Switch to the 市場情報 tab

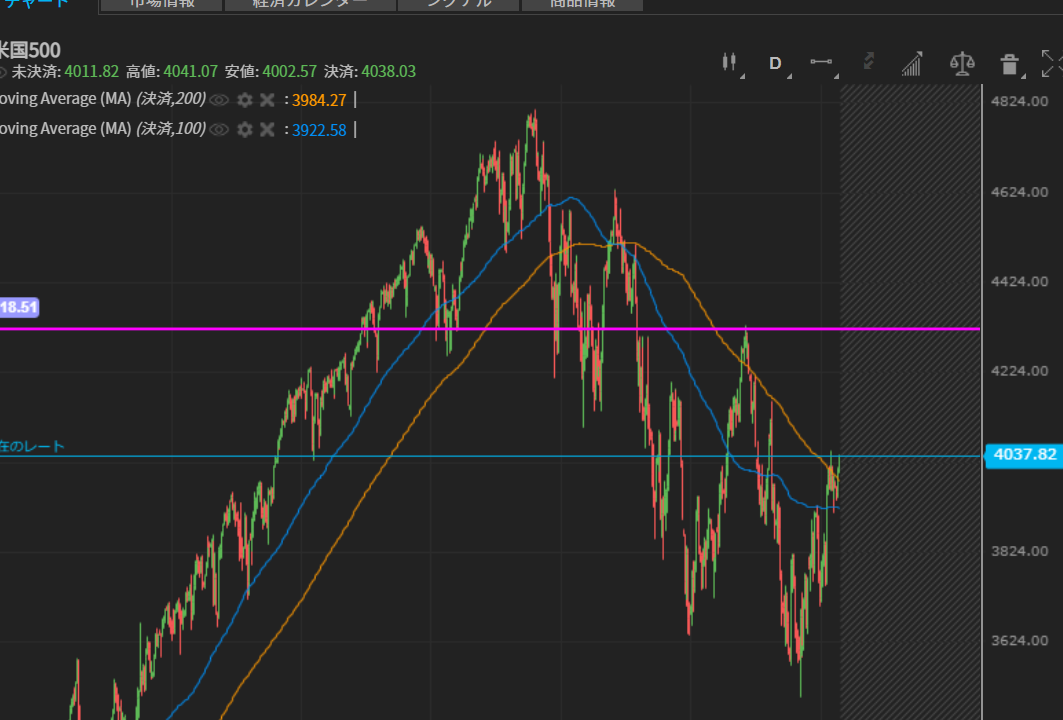tap(161, 3)
